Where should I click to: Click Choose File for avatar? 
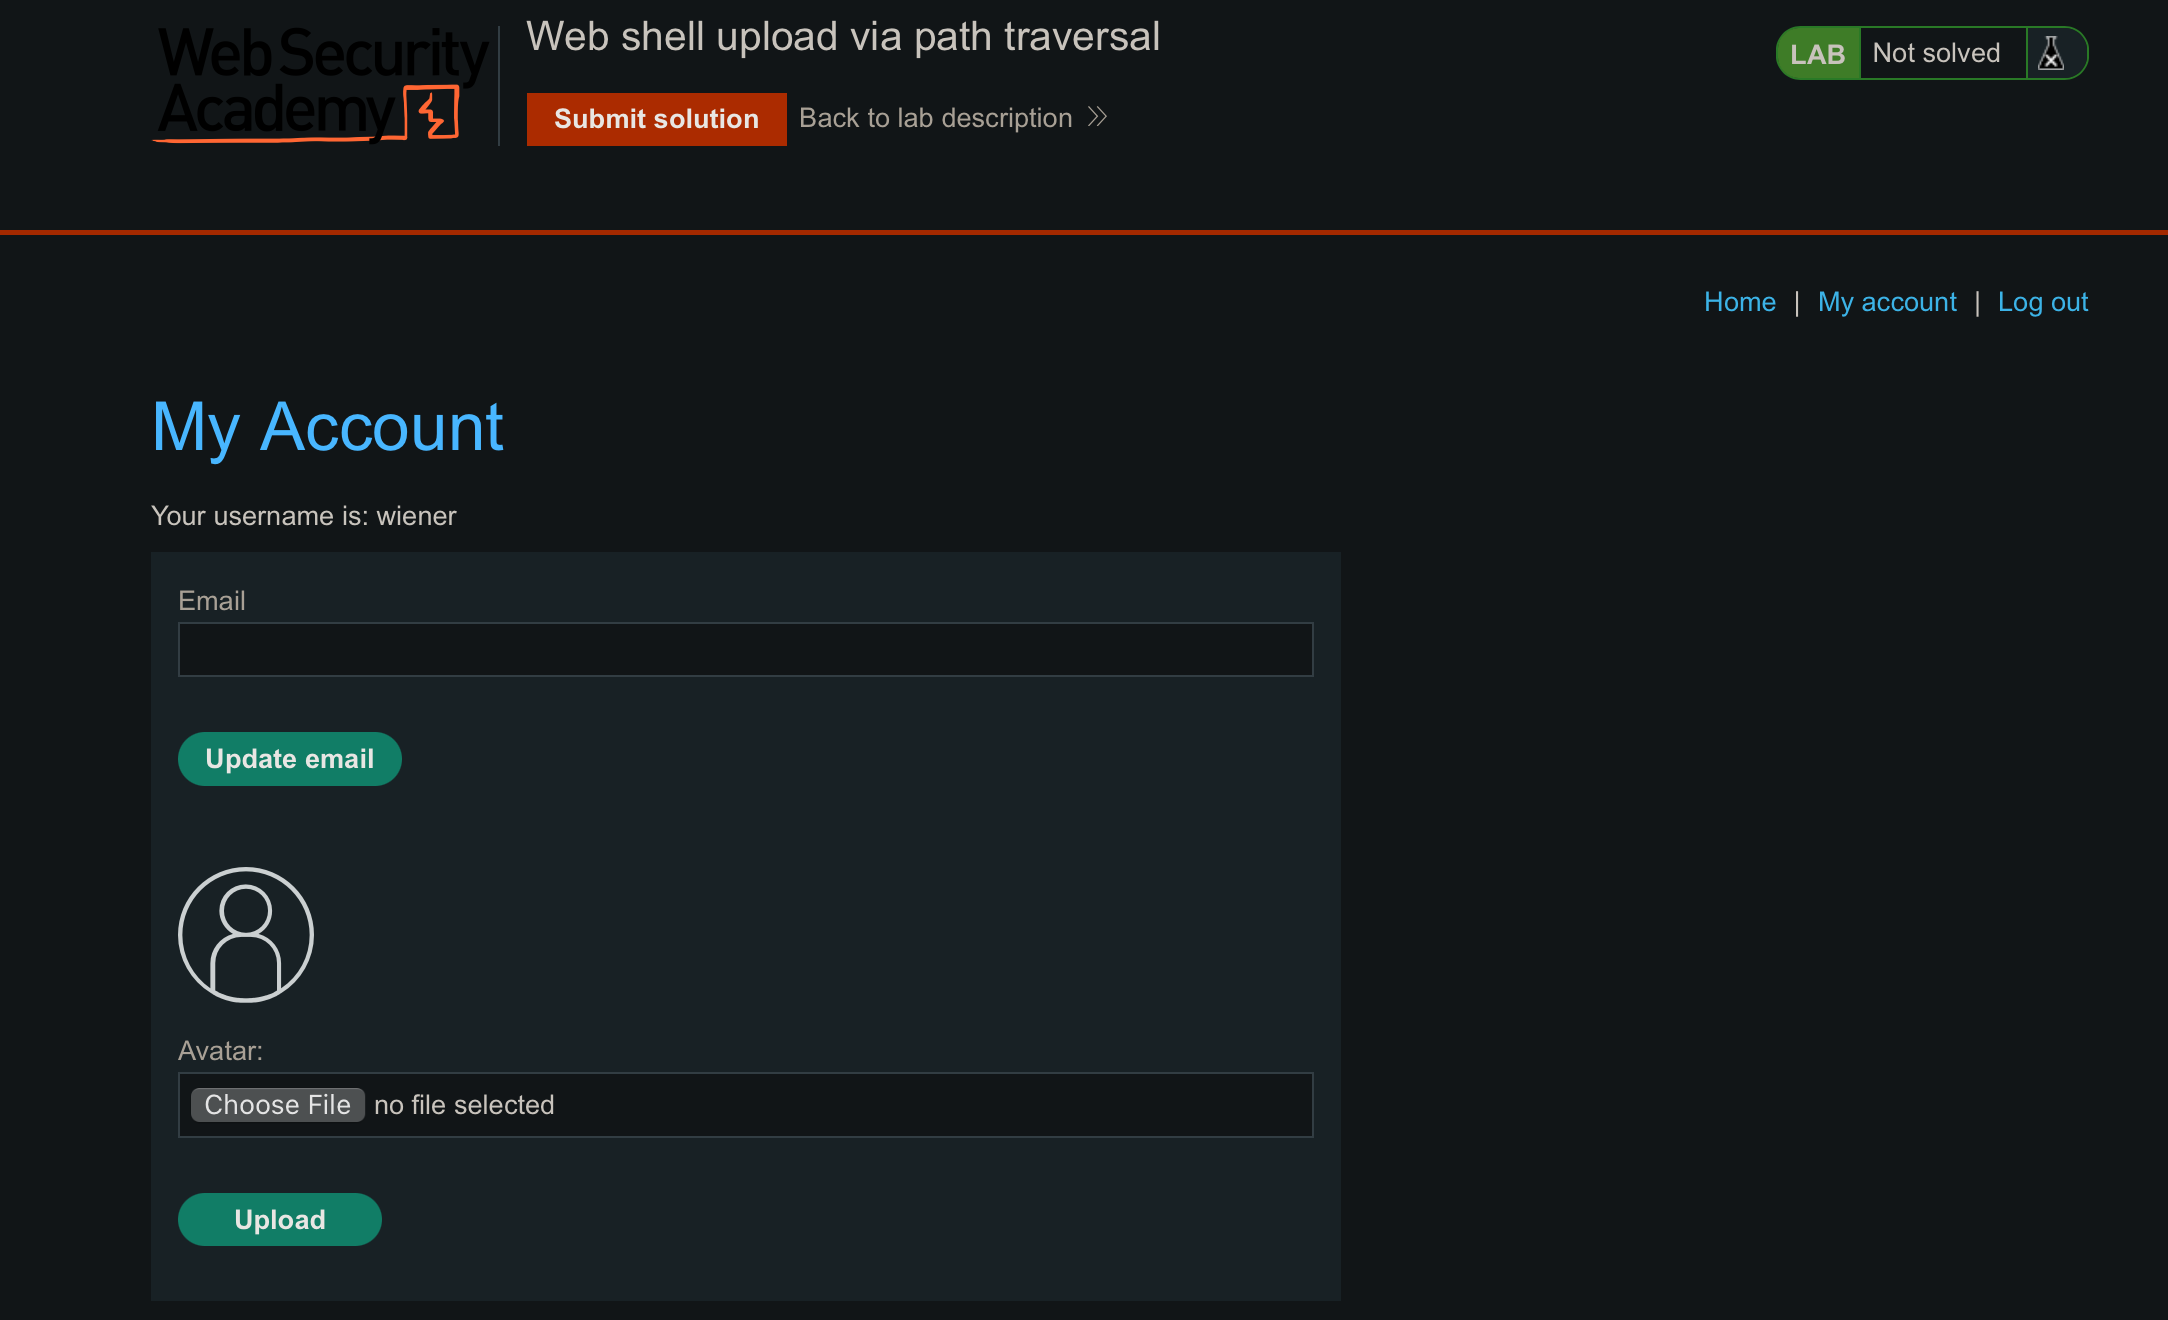coord(277,1105)
